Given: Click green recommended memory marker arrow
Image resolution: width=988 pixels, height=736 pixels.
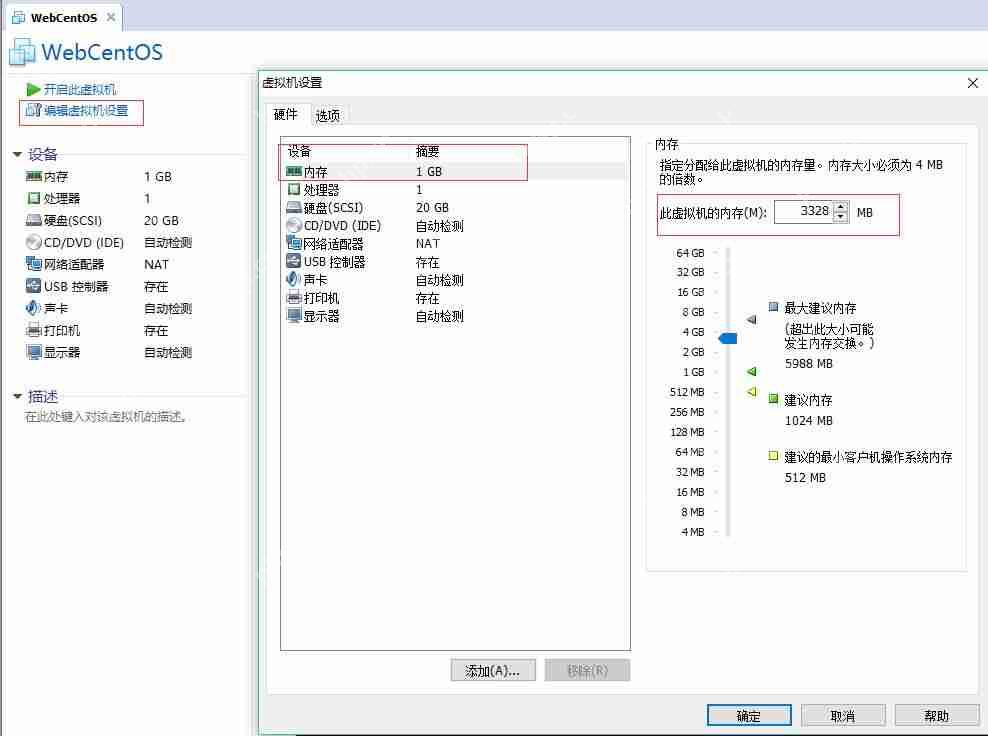Looking at the screenshot, I should click(x=751, y=371).
